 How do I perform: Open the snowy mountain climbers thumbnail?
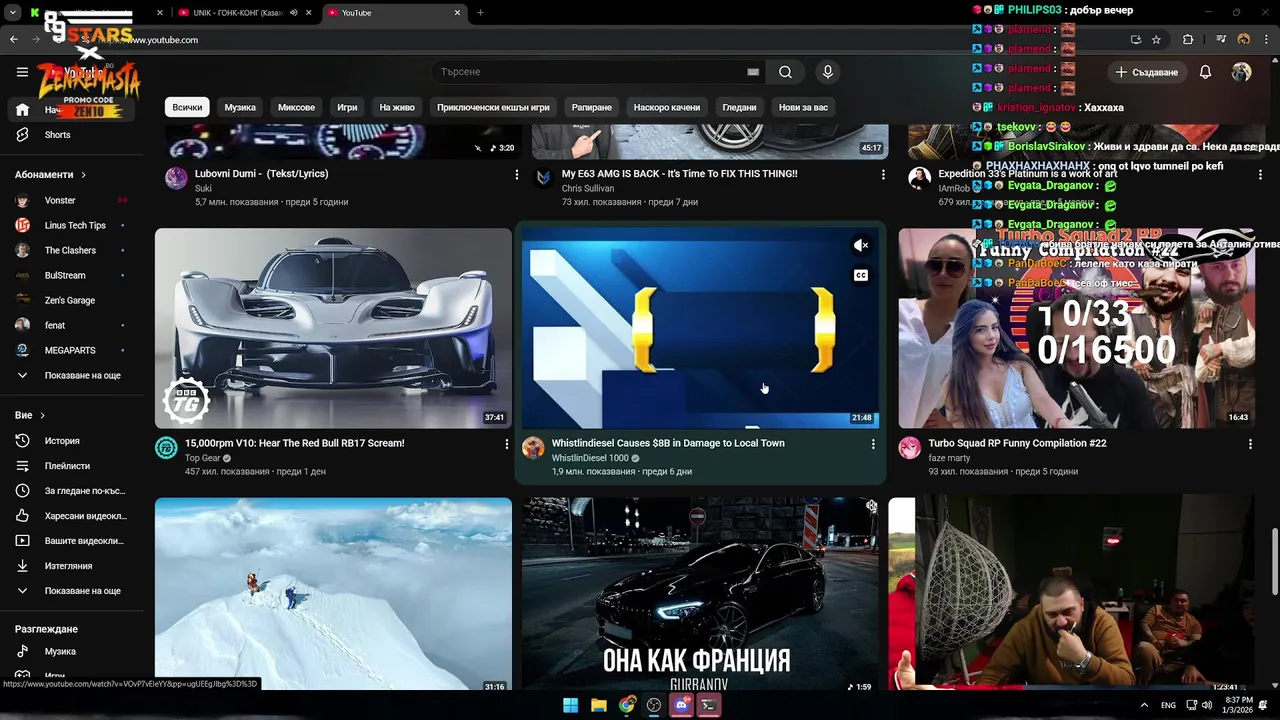pos(333,594)
